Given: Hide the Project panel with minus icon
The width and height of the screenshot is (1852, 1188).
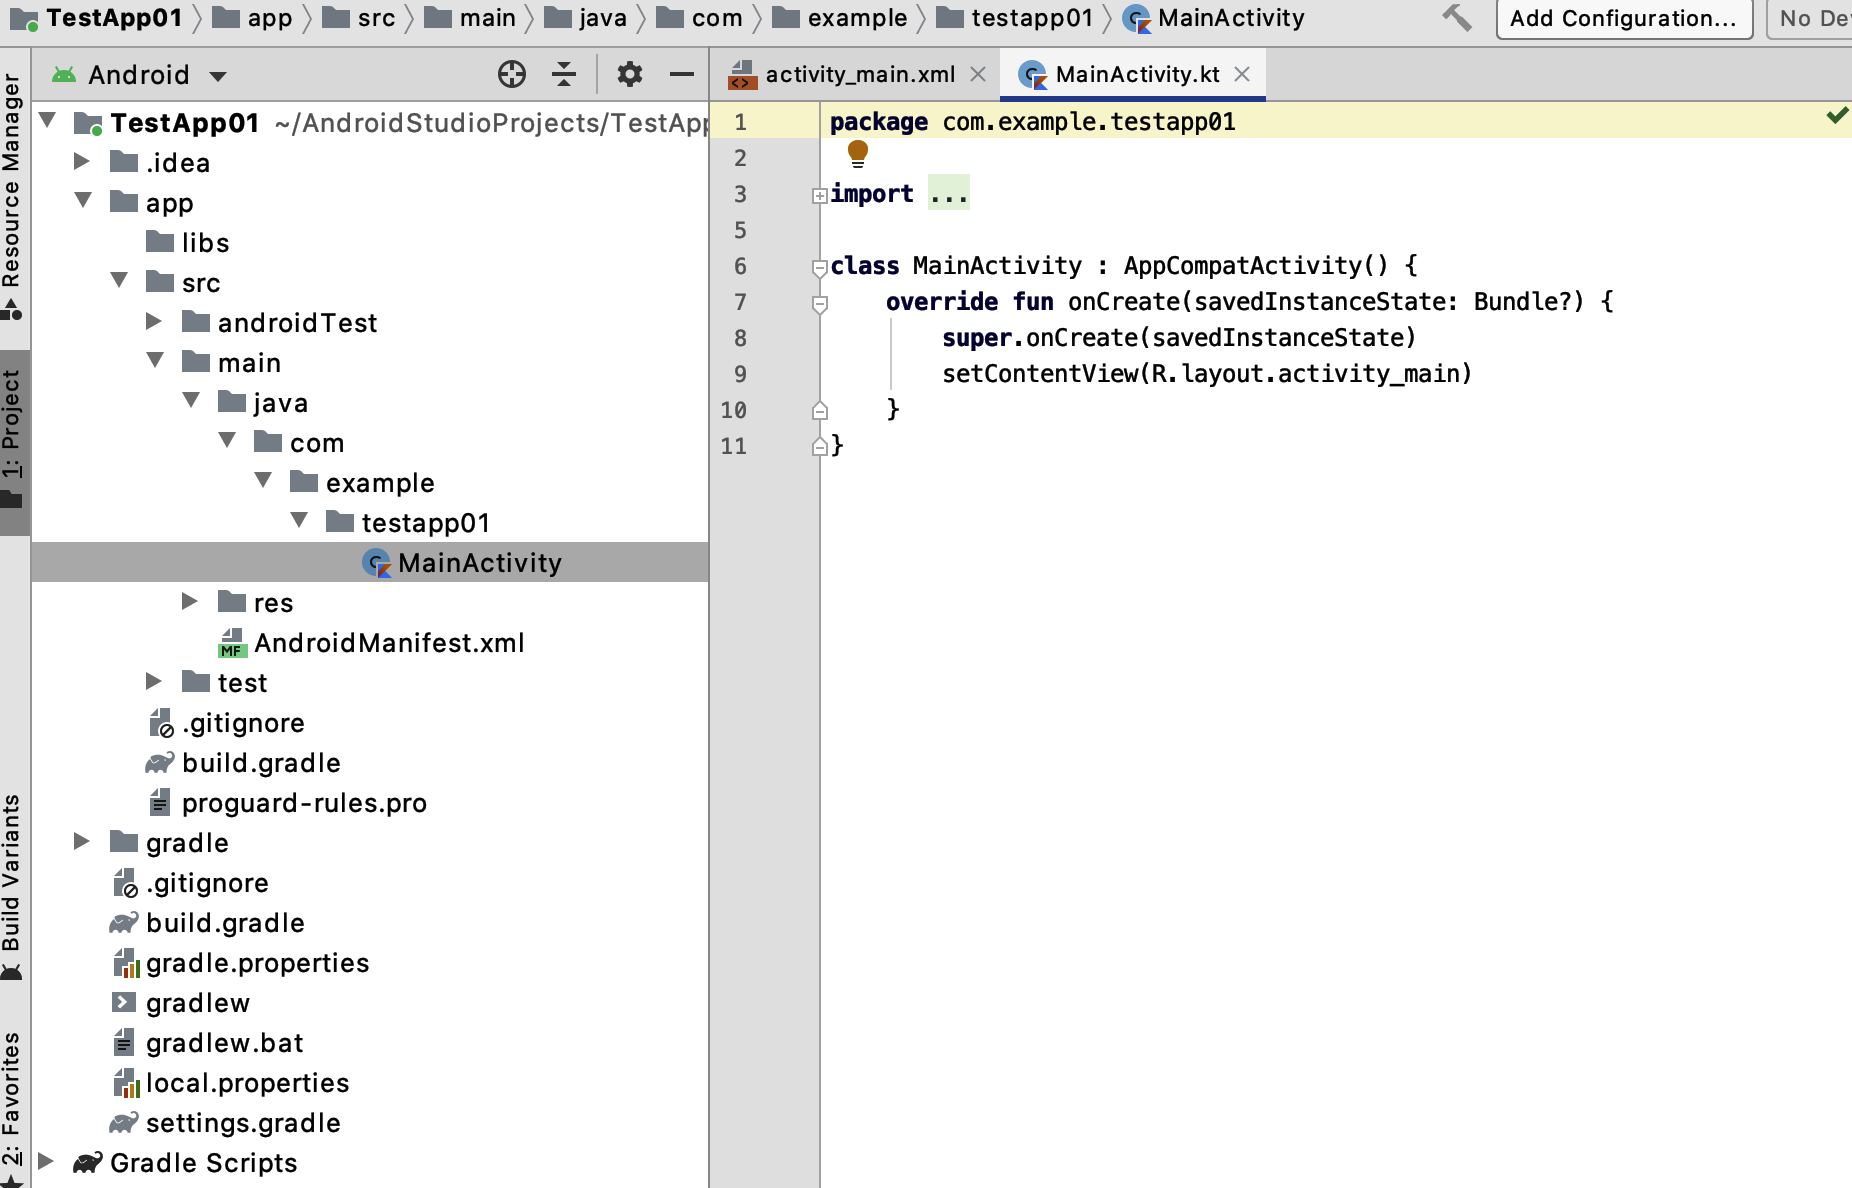Looking at the screenshot, I should [682, 74].
